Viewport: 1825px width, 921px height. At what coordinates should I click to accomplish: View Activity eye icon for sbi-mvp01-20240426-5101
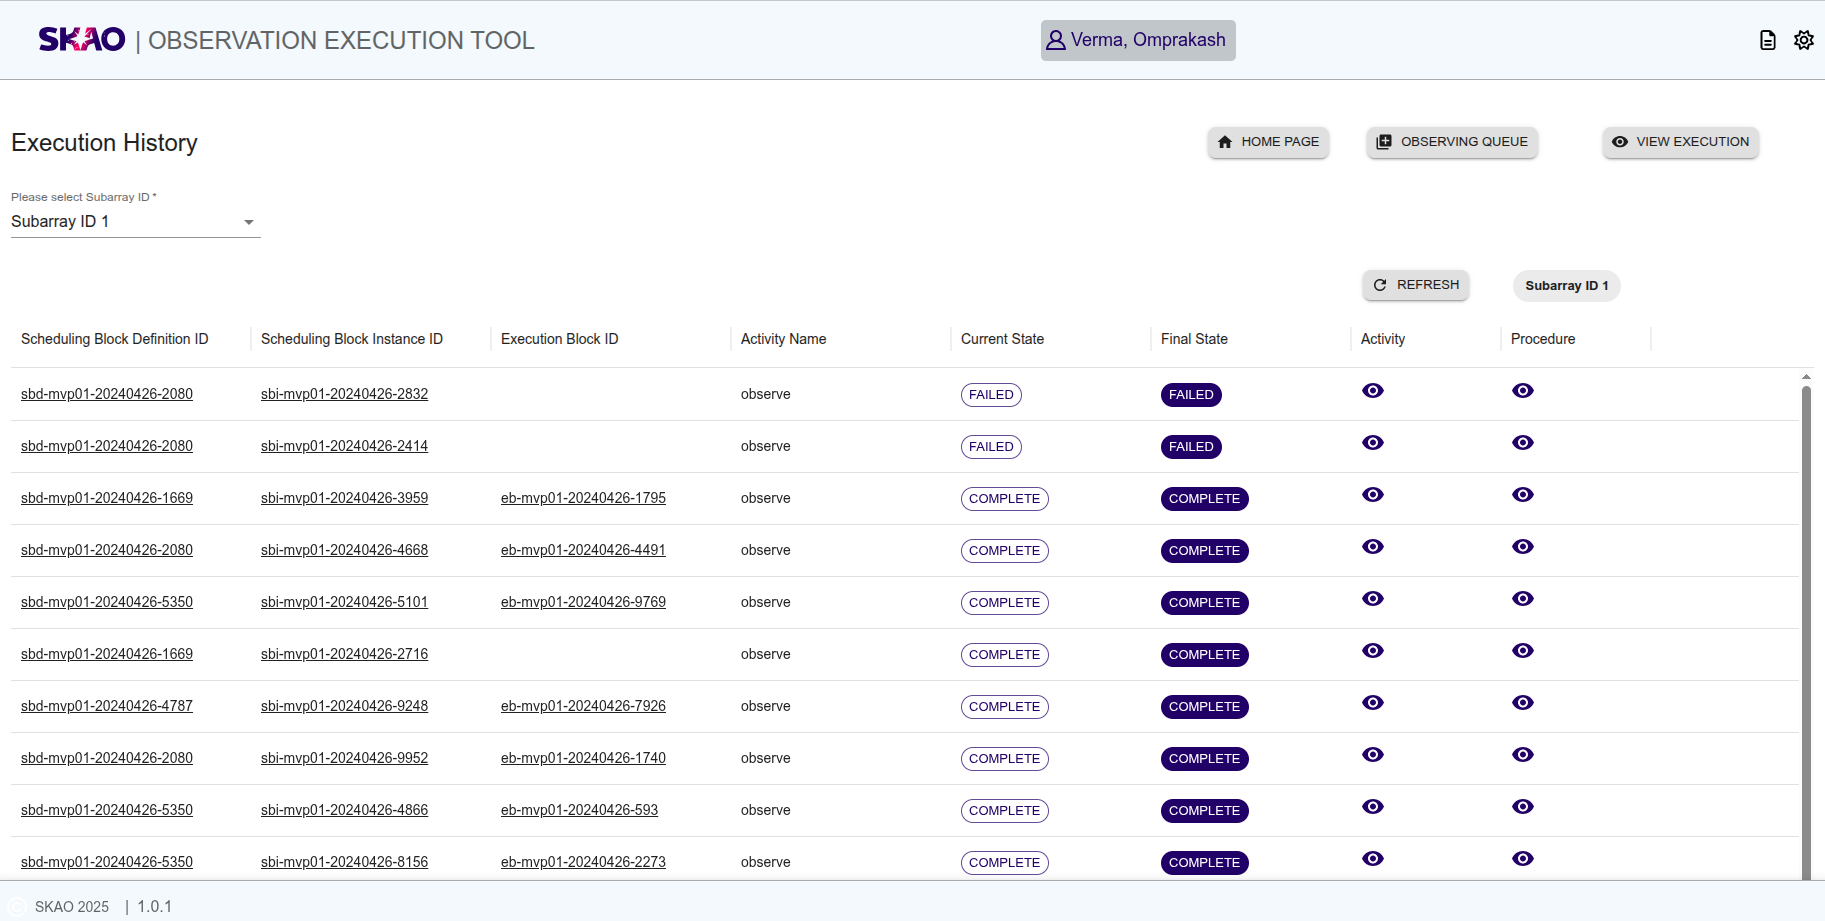[x=1373, y=599]
